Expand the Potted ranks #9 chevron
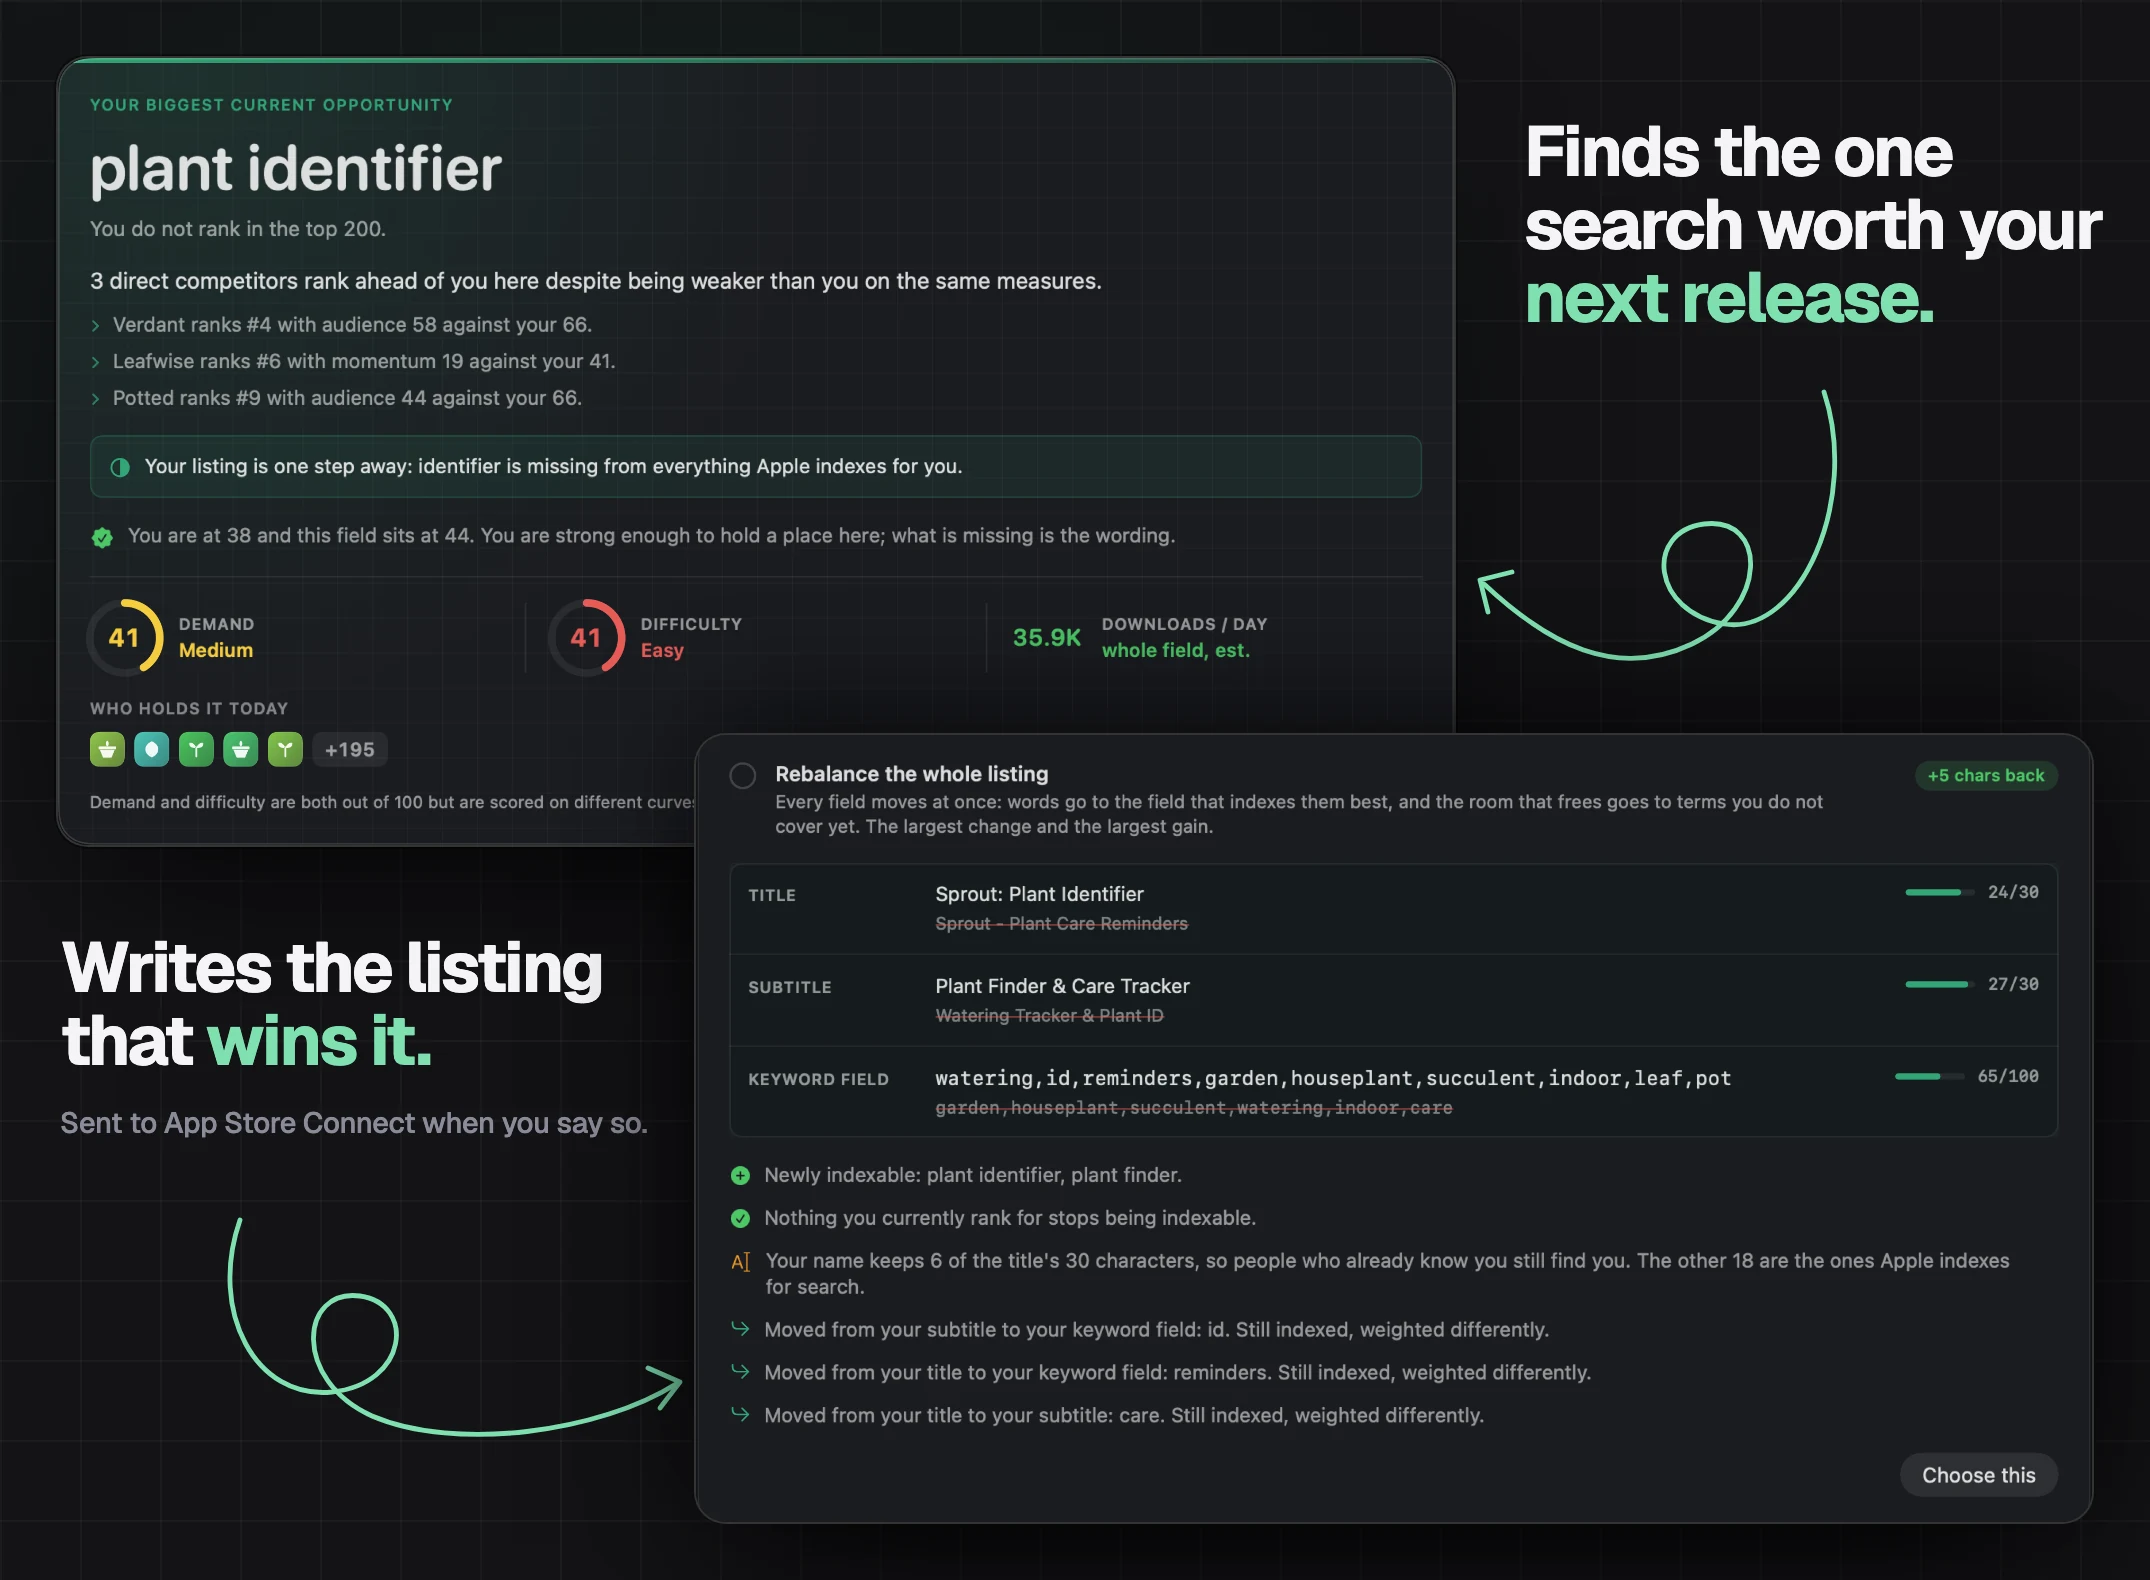The height and width of the screenshot is (1580, 2150). 96,399
